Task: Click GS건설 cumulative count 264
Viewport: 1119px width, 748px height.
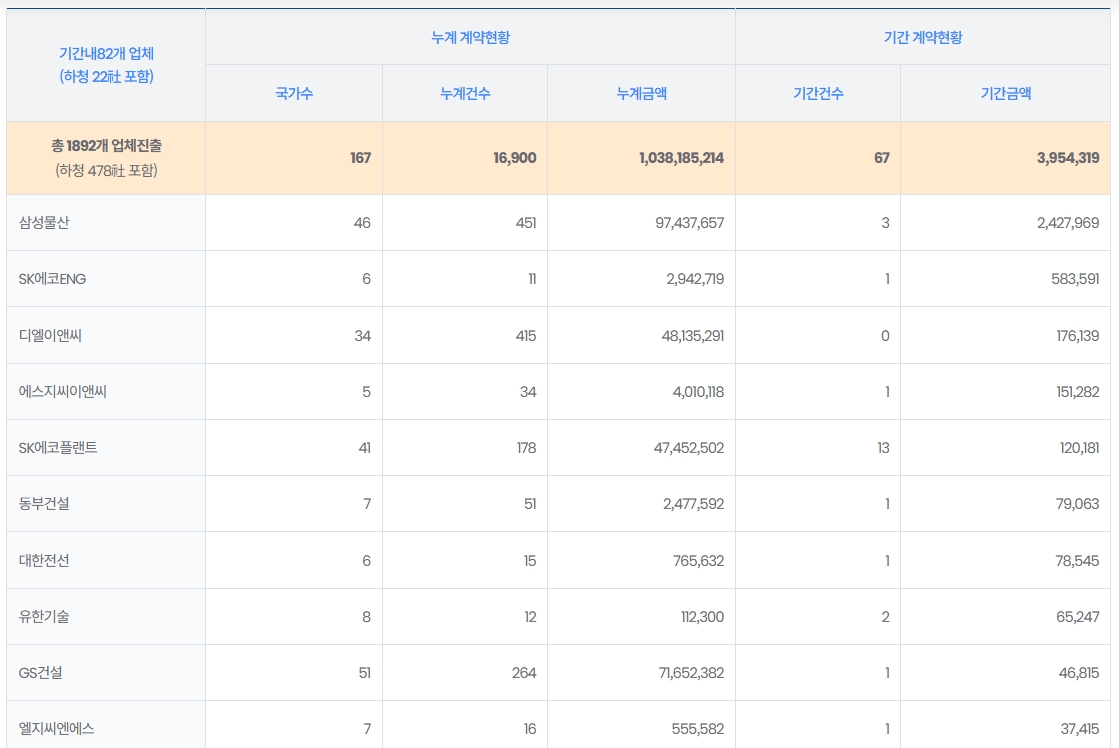Action: [524, 672]
